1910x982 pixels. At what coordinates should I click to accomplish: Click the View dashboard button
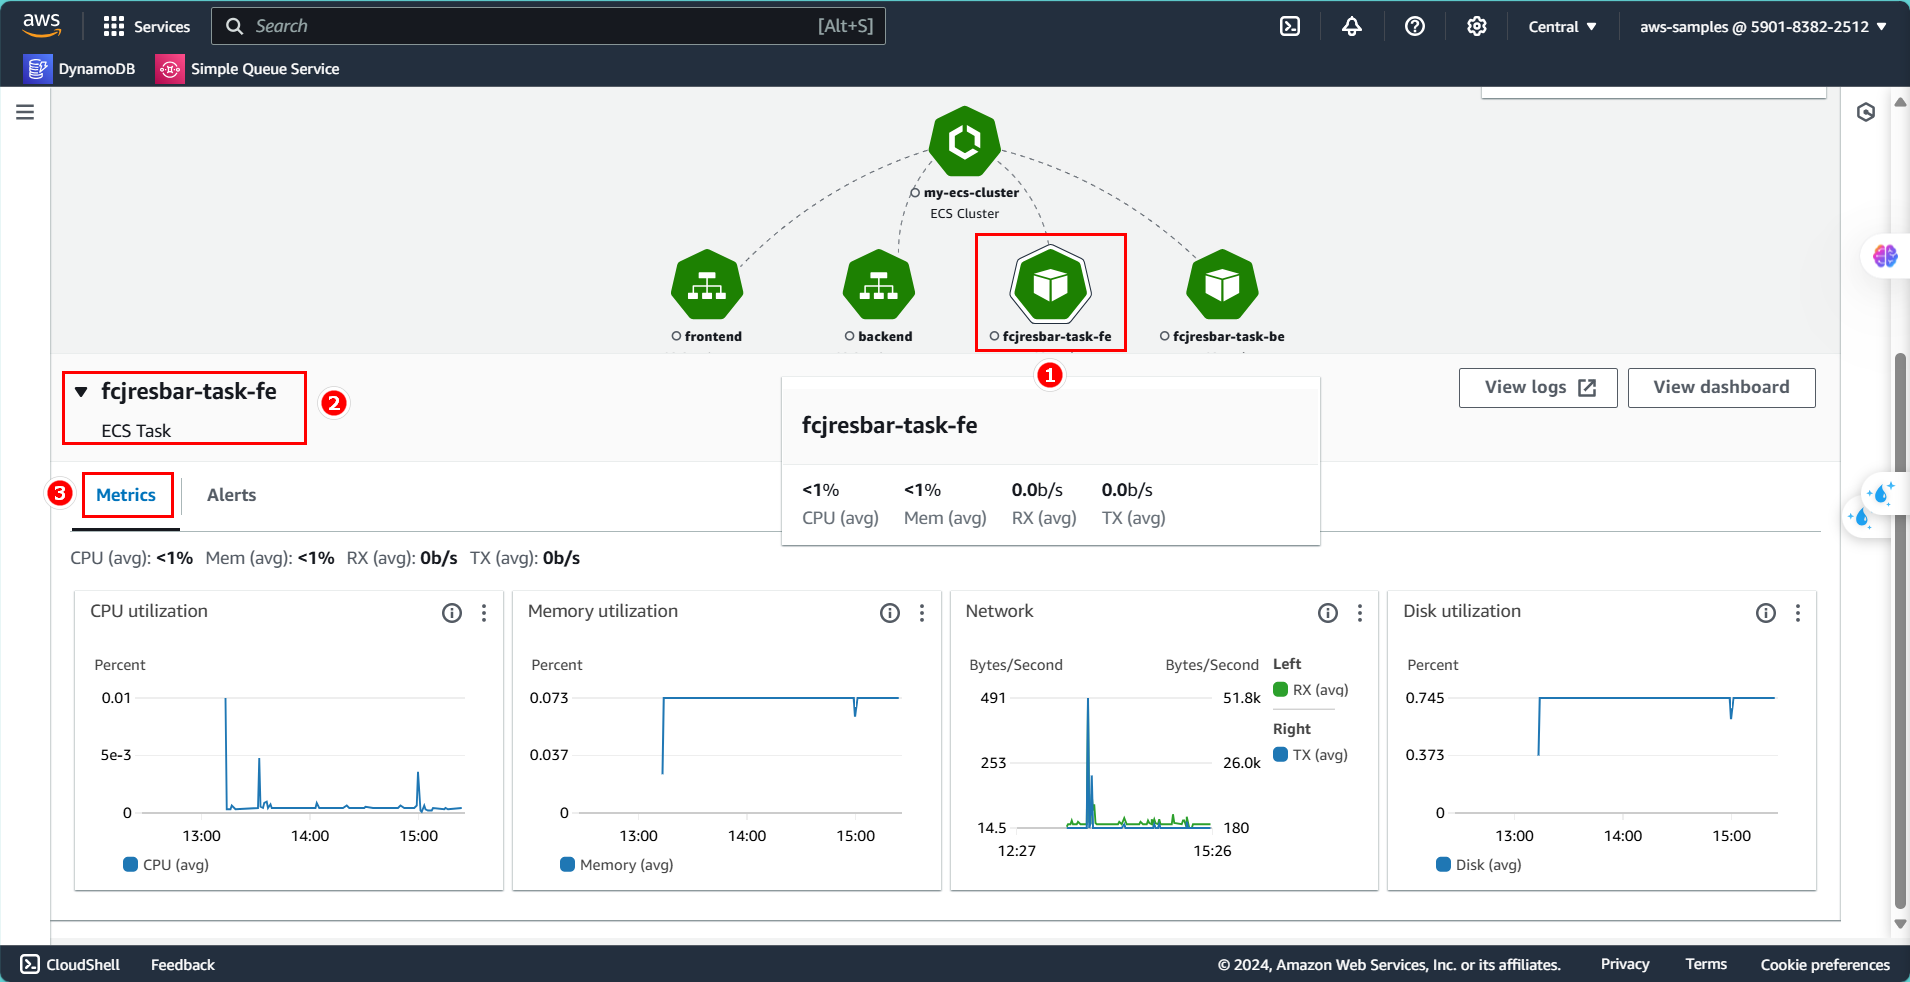(1721, 388)
